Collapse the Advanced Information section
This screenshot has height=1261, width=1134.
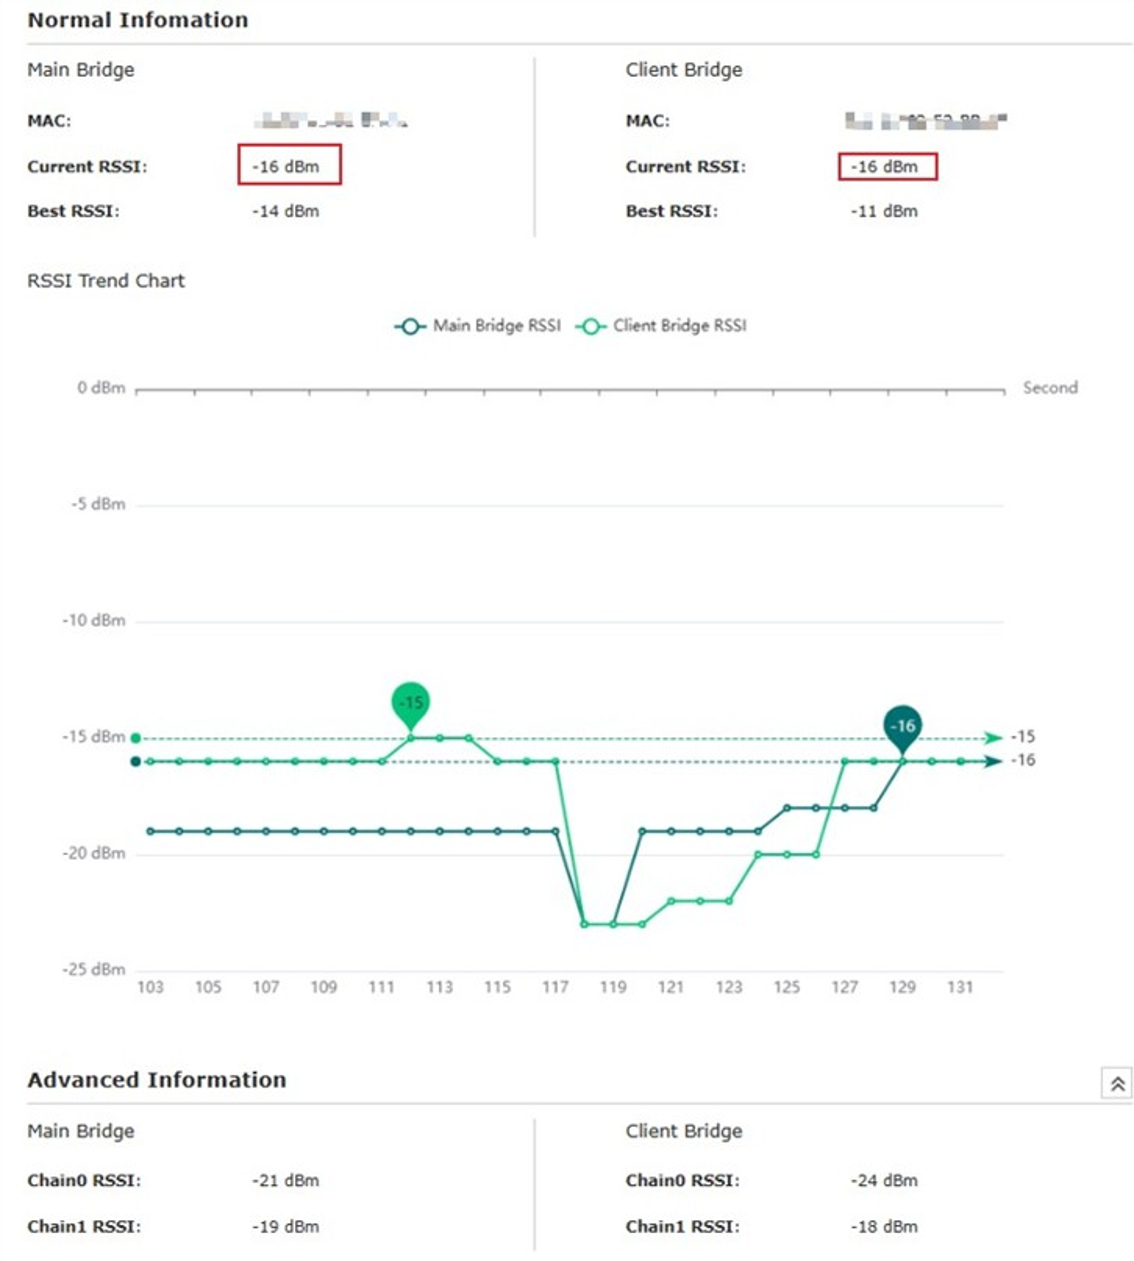pyautogui.click(x=1117, y=1083)
